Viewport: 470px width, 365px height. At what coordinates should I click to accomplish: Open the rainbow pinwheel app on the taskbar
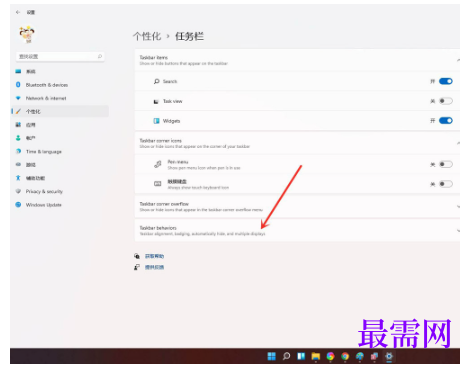click(330, 356)
